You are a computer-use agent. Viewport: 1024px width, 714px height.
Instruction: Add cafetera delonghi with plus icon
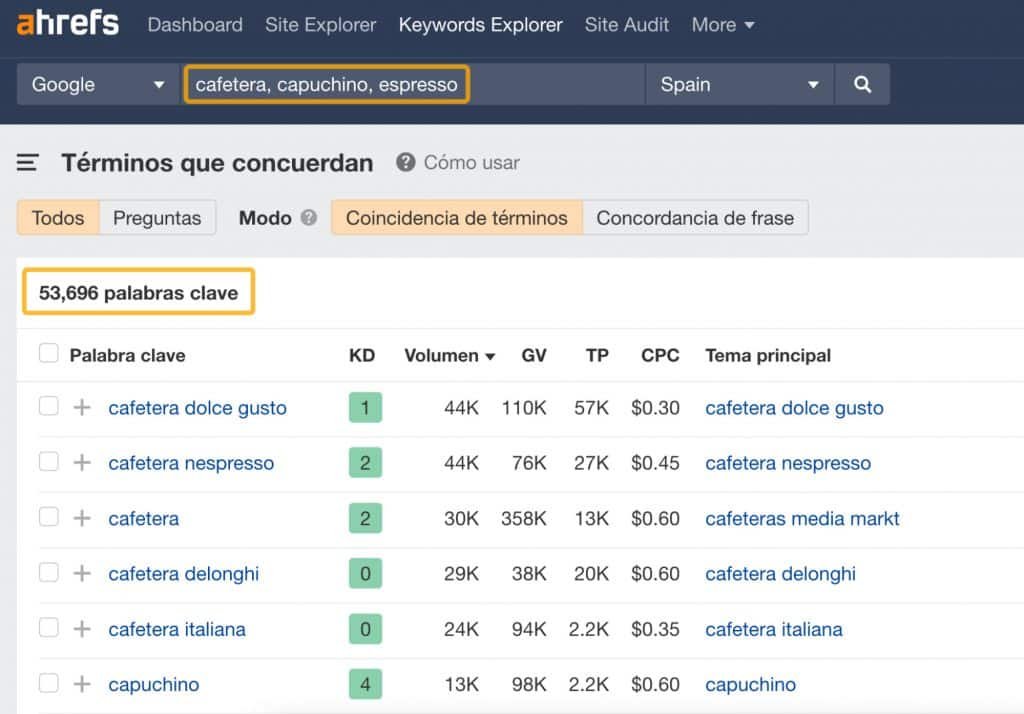click(82, 574)
